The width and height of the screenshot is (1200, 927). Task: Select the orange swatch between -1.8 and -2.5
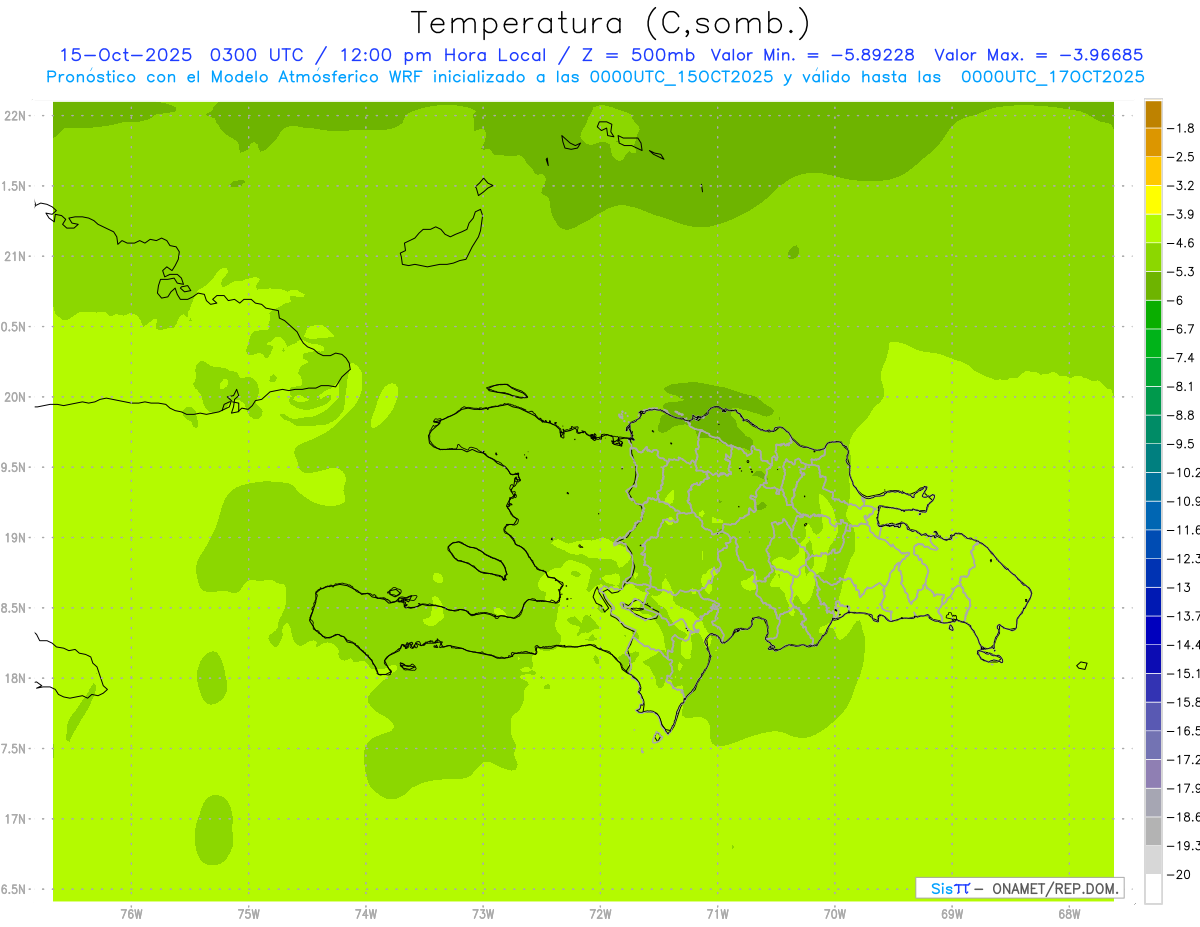coord(1153,143)
